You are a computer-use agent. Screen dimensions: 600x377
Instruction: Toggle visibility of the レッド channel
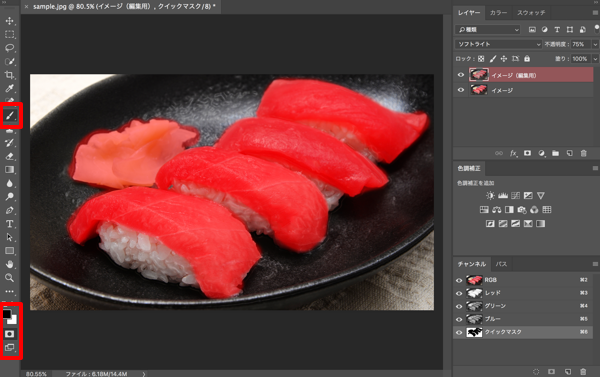459,293
